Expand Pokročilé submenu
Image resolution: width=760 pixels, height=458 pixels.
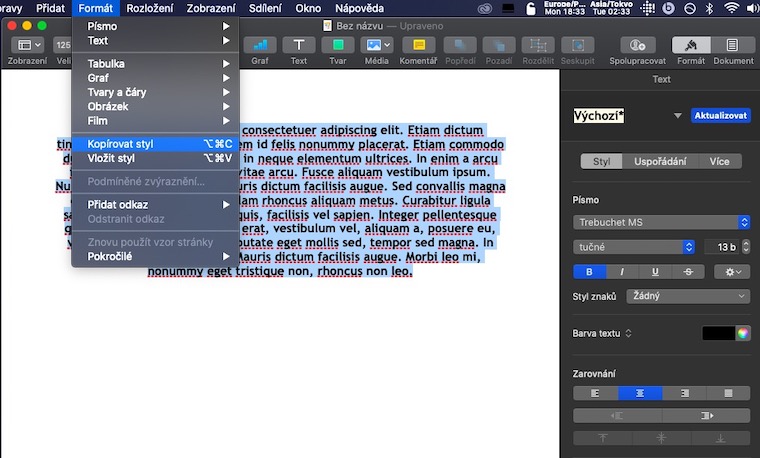click(156, 256)
